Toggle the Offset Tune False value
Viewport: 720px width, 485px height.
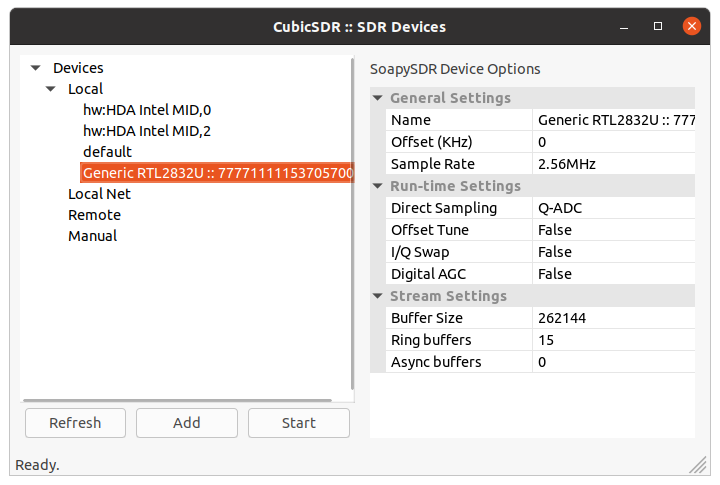614,230
